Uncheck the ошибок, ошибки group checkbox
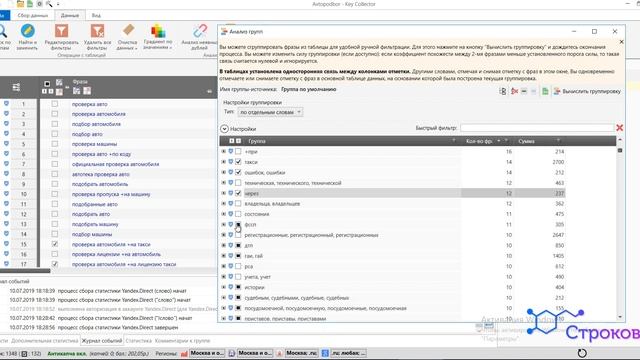Image resolution: width=640 pixels, height=360 pixels. 238,172
